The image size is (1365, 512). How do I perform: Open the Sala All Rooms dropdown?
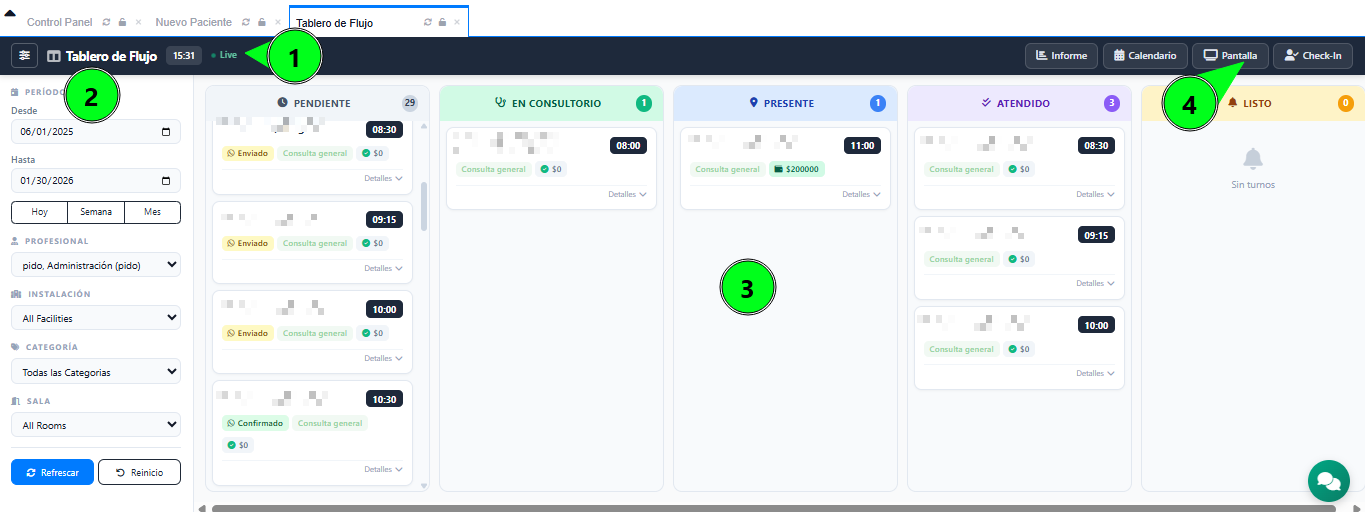point(96,425)
